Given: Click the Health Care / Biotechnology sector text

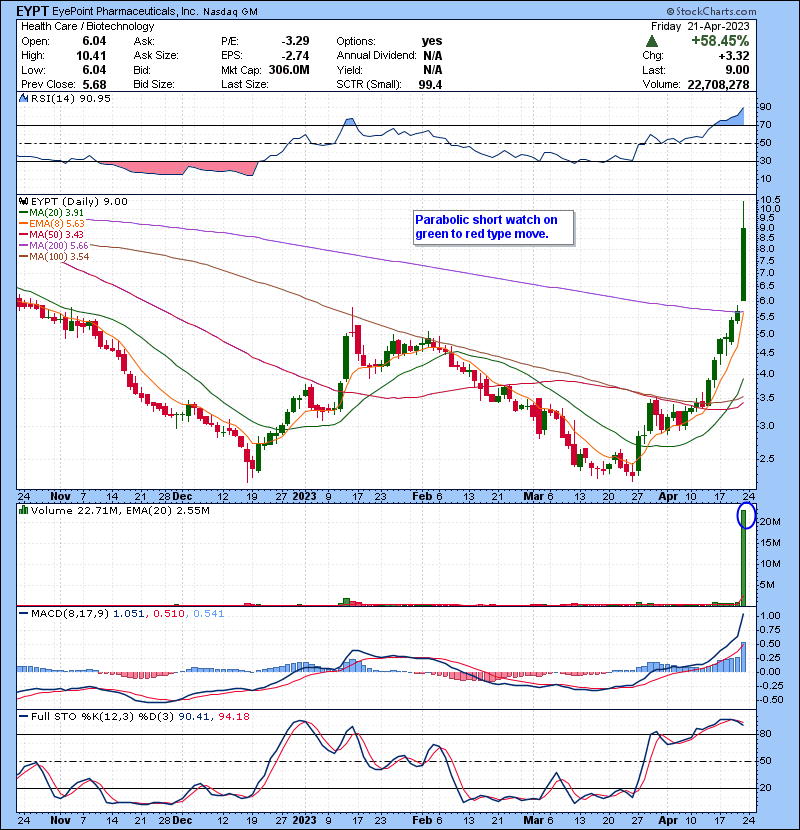Looking at the screenshot, I should pos(88,26).
